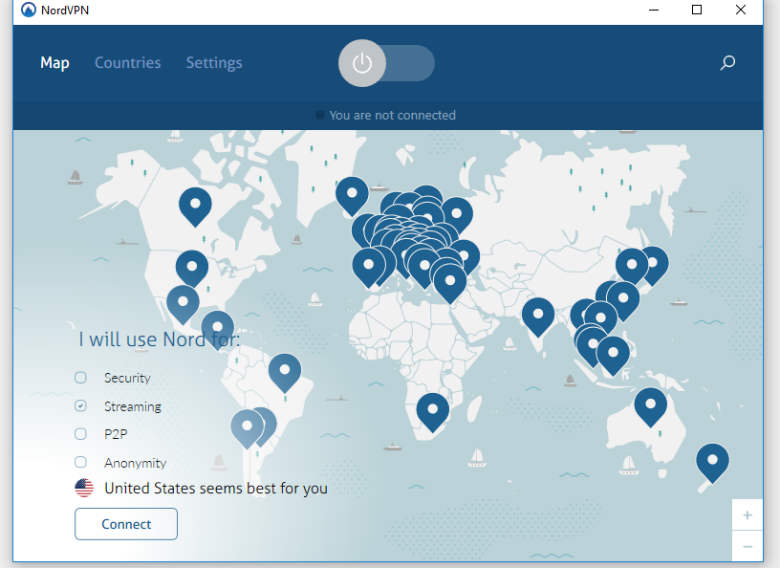Click the Connect button
This screenshot has width=780, height=568.
pos(126,524)
